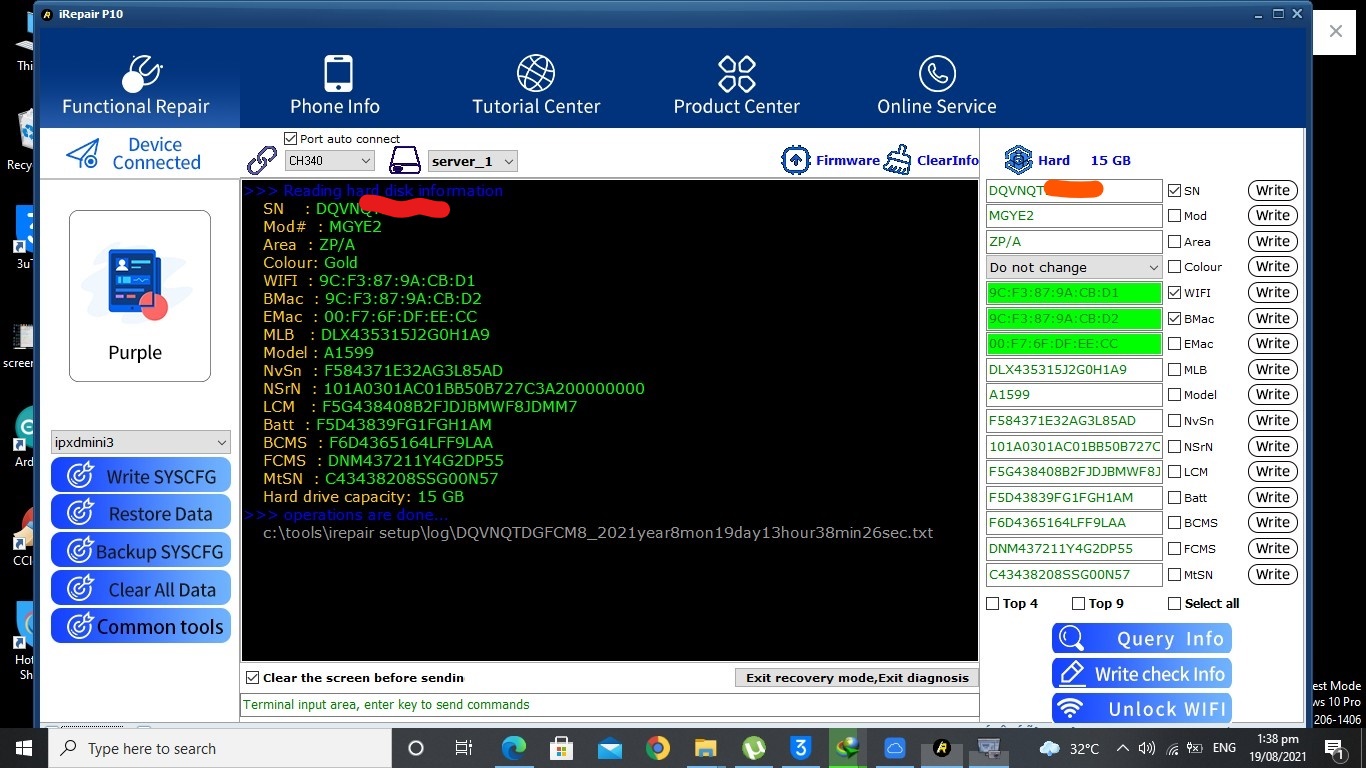Viewport: 1366px width, 768px height.
Task: Click the ClearInfo broom icon
Action: (898, 160)
